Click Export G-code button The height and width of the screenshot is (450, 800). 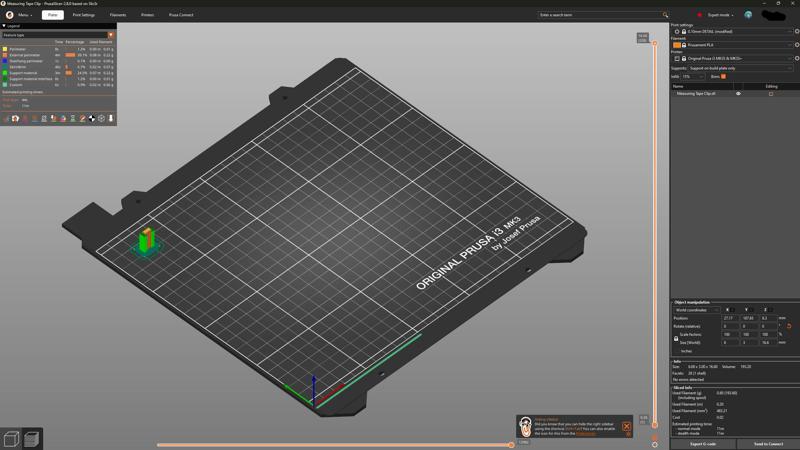[x=703, y=444]
